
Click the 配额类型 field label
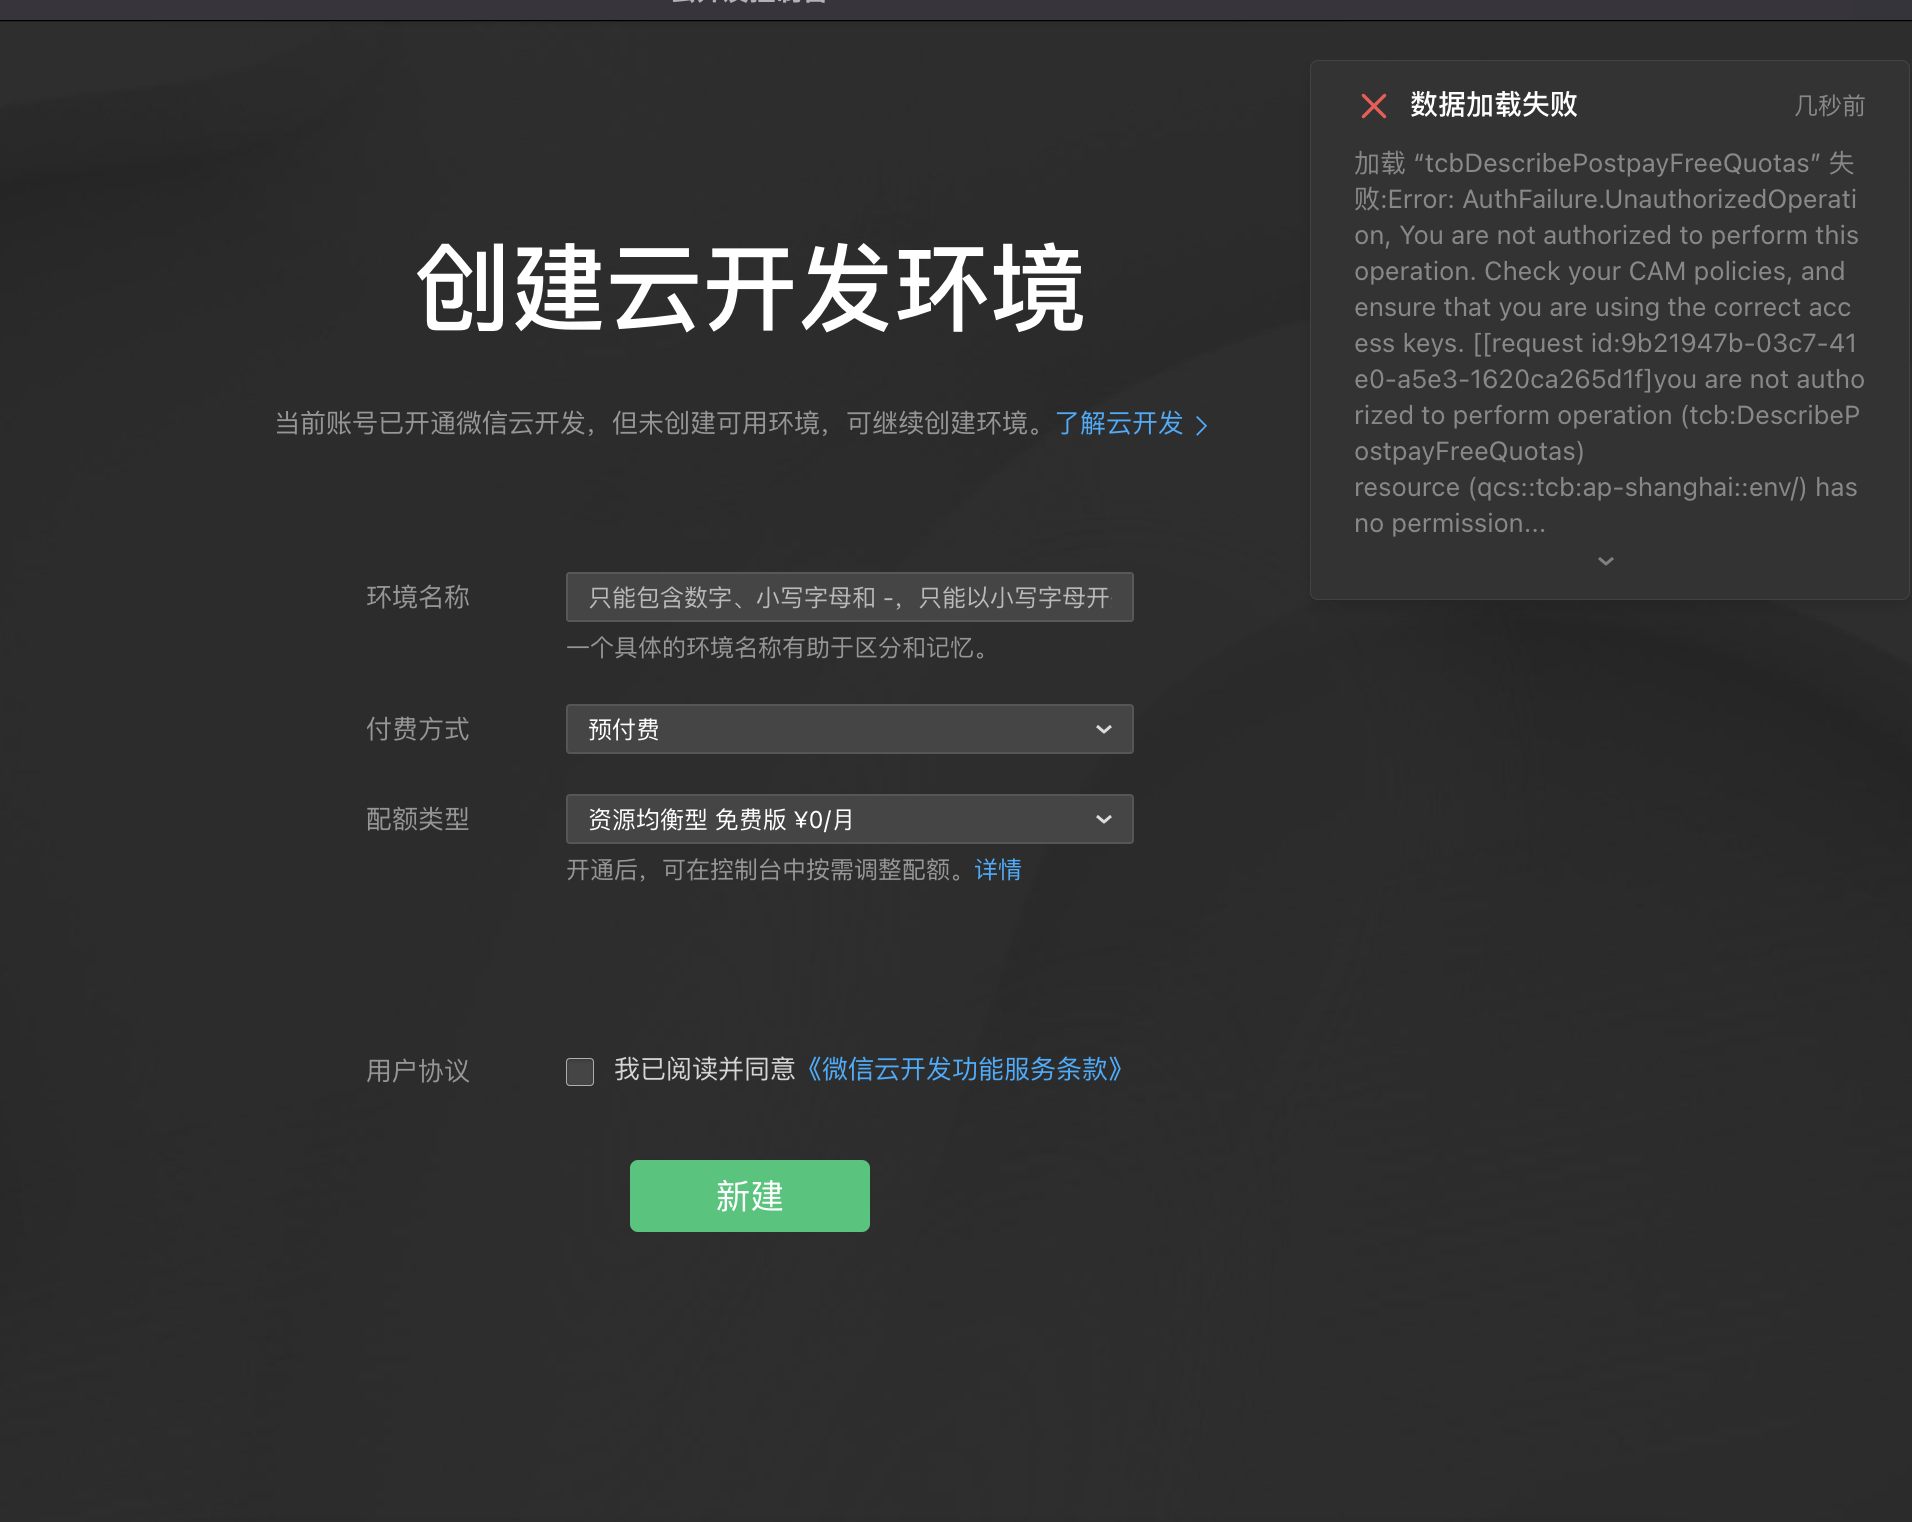(x=418, y=819)
